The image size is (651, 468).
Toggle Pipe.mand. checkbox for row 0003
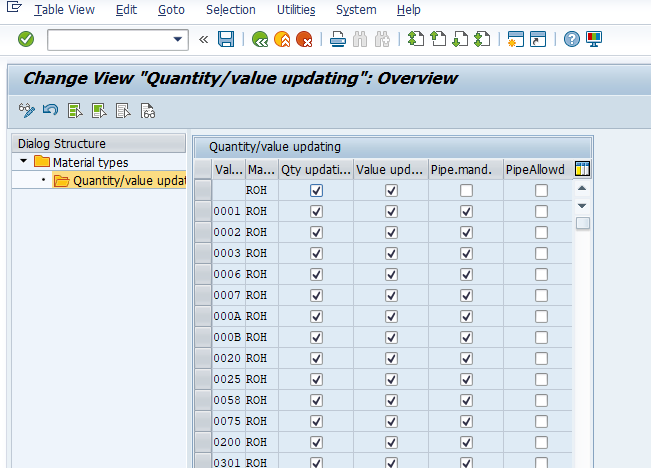coord(466,253)
